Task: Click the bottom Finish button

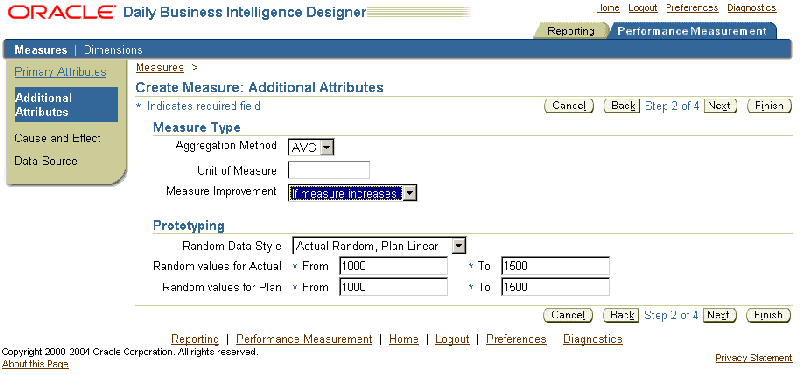Action: [768, 315]
